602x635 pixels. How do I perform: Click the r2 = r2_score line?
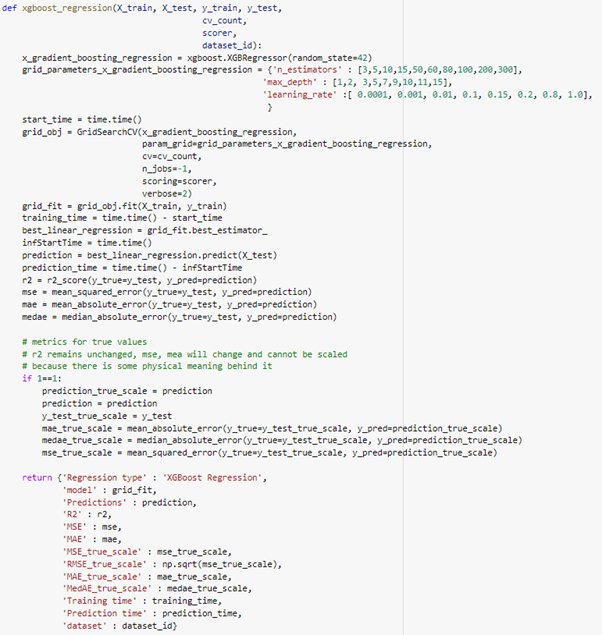click(139, 280)
